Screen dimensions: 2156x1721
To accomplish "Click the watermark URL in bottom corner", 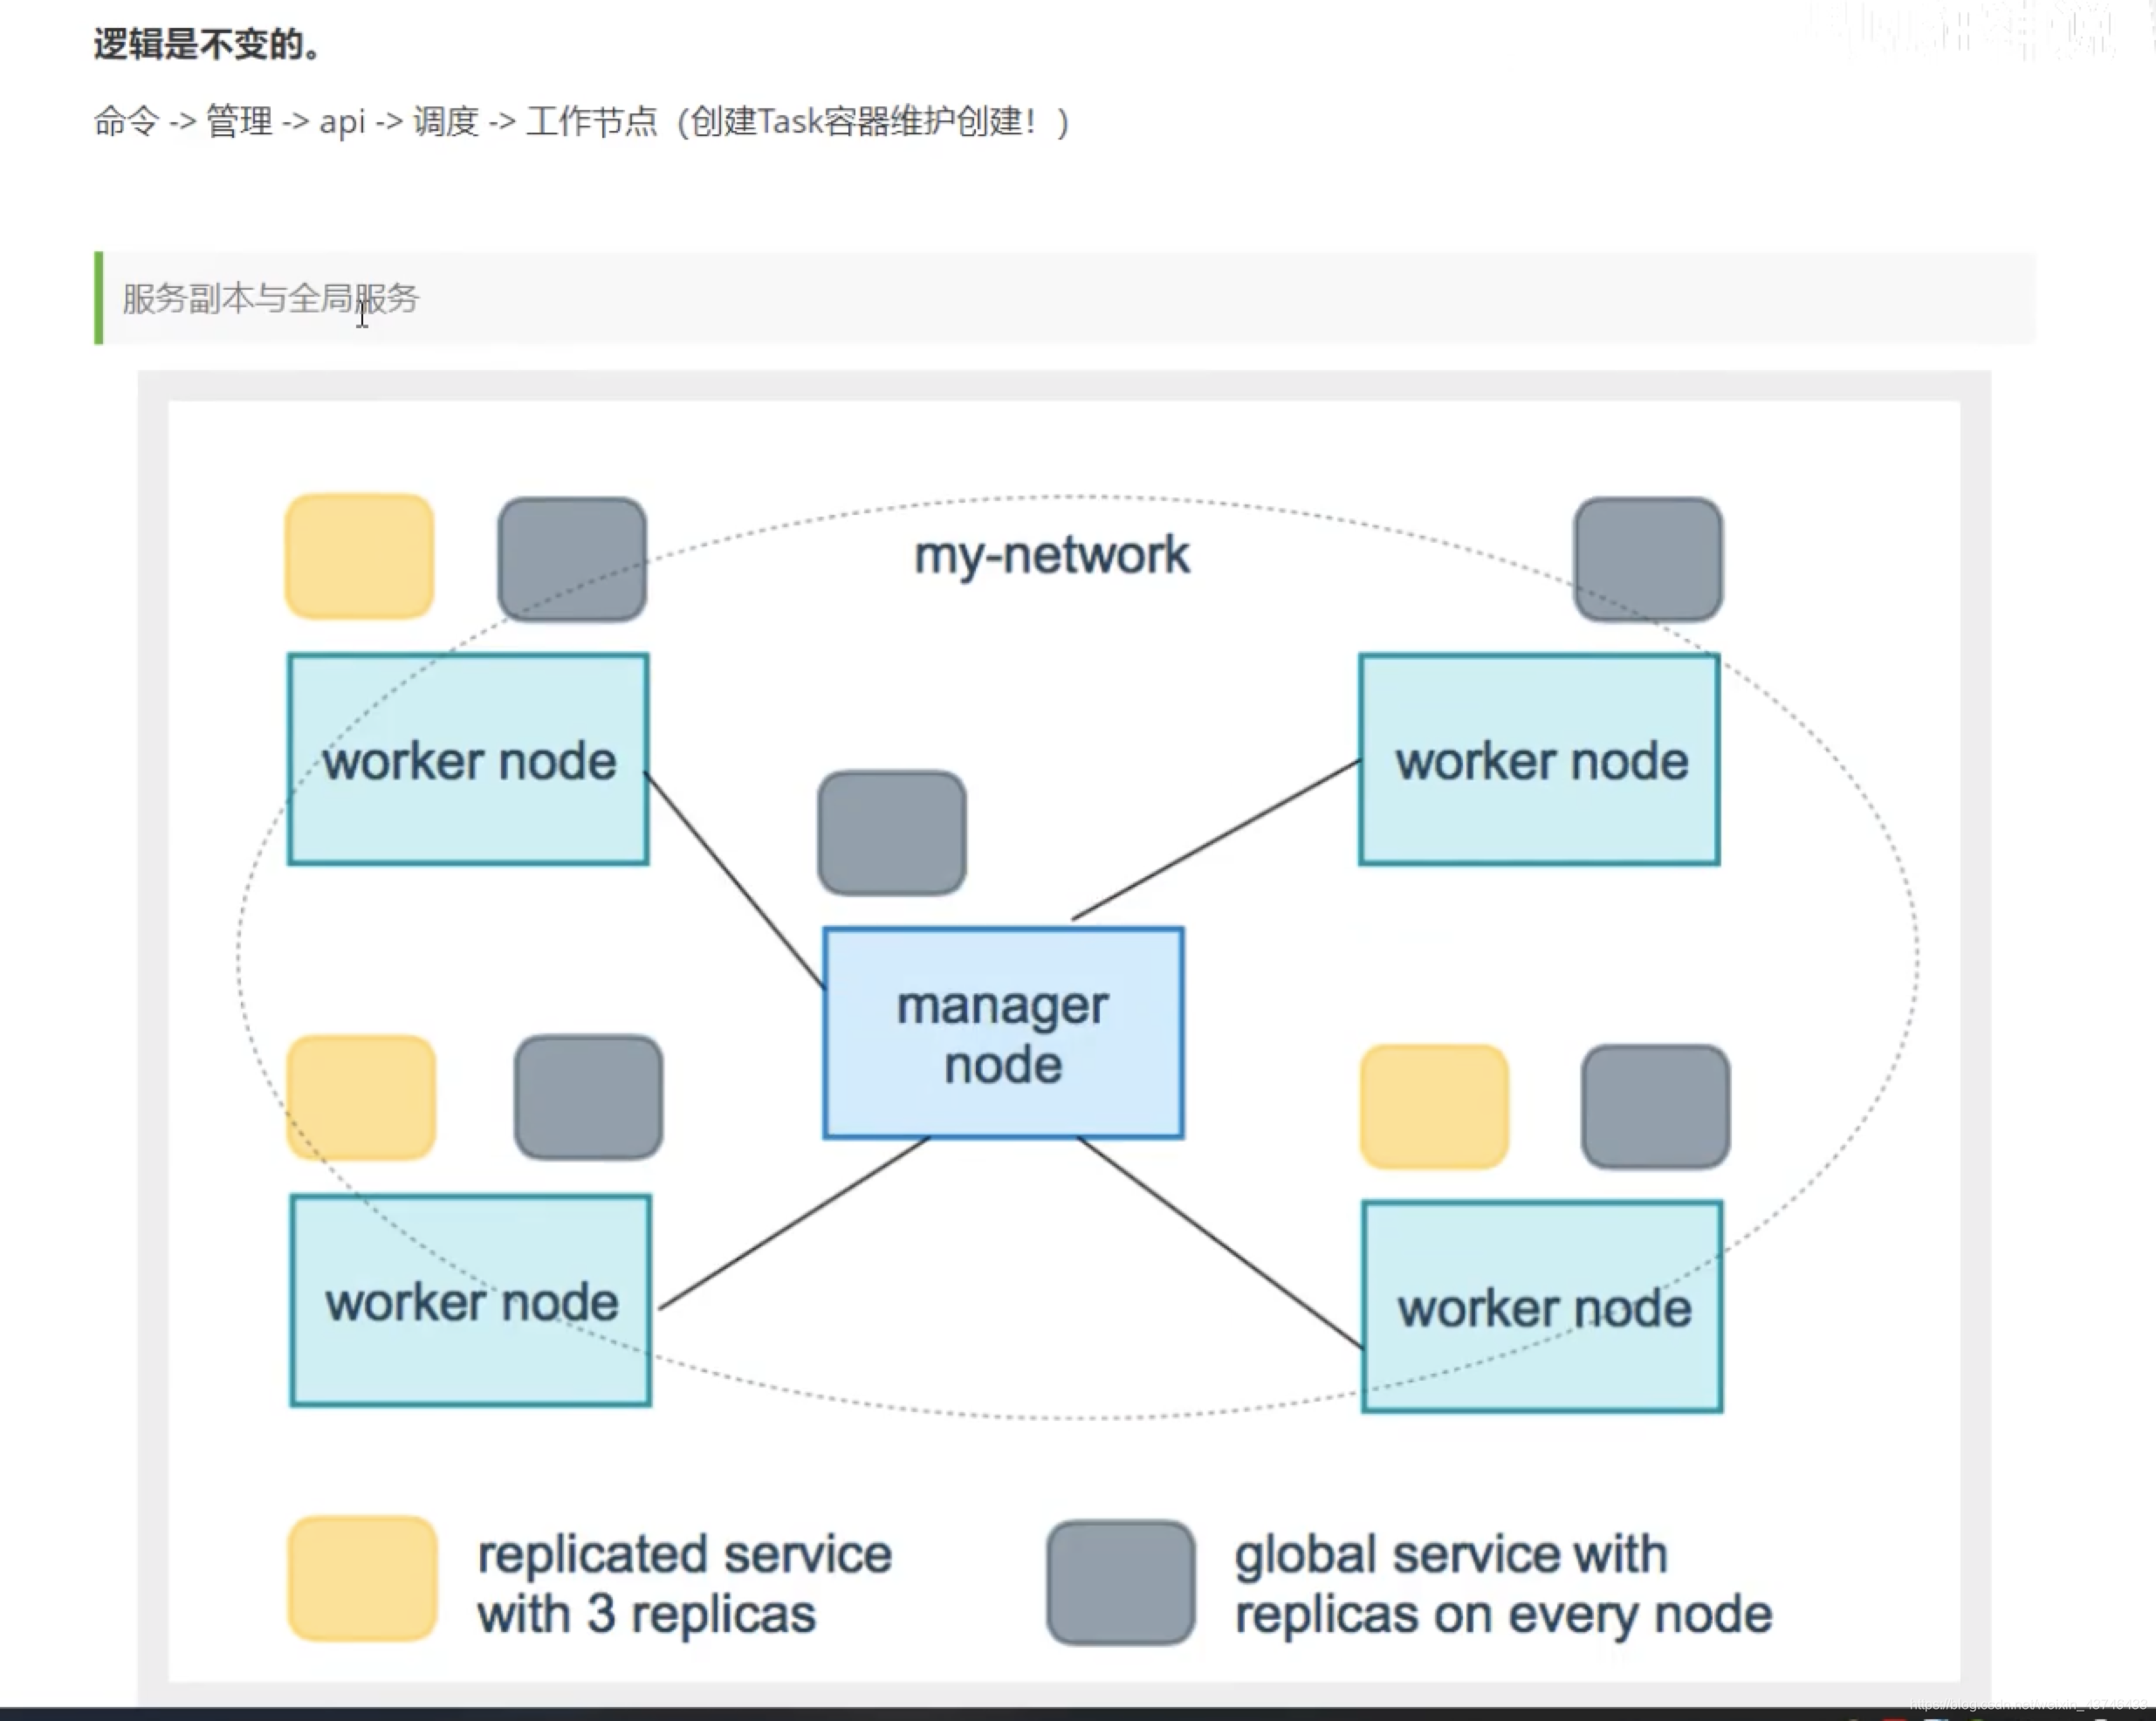I will pos(2030,1705).
